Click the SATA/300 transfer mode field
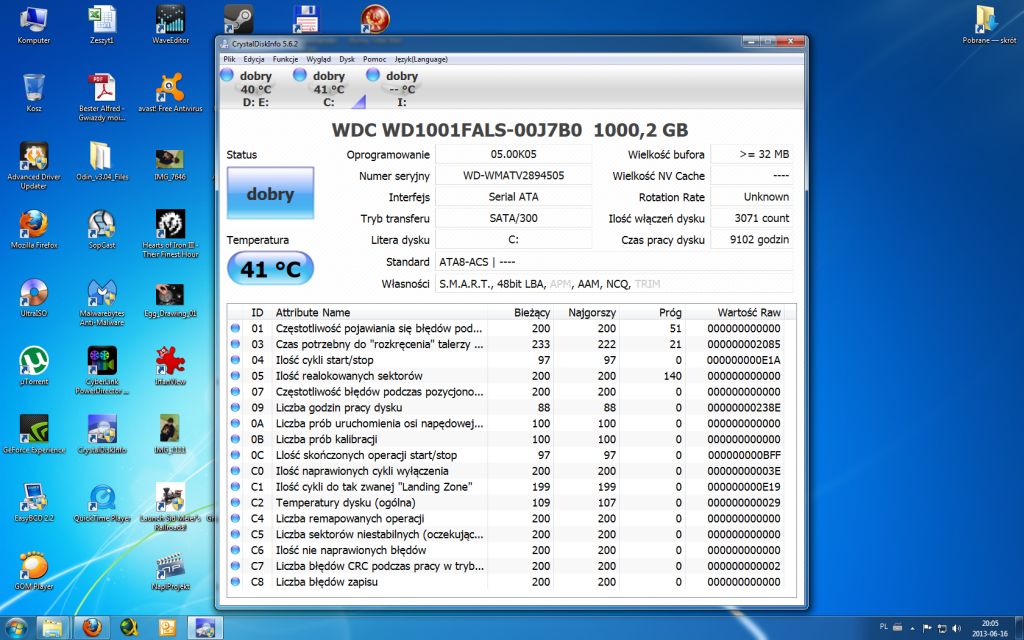This screenshot has width=1024, height=640. [x=513, y=218]
